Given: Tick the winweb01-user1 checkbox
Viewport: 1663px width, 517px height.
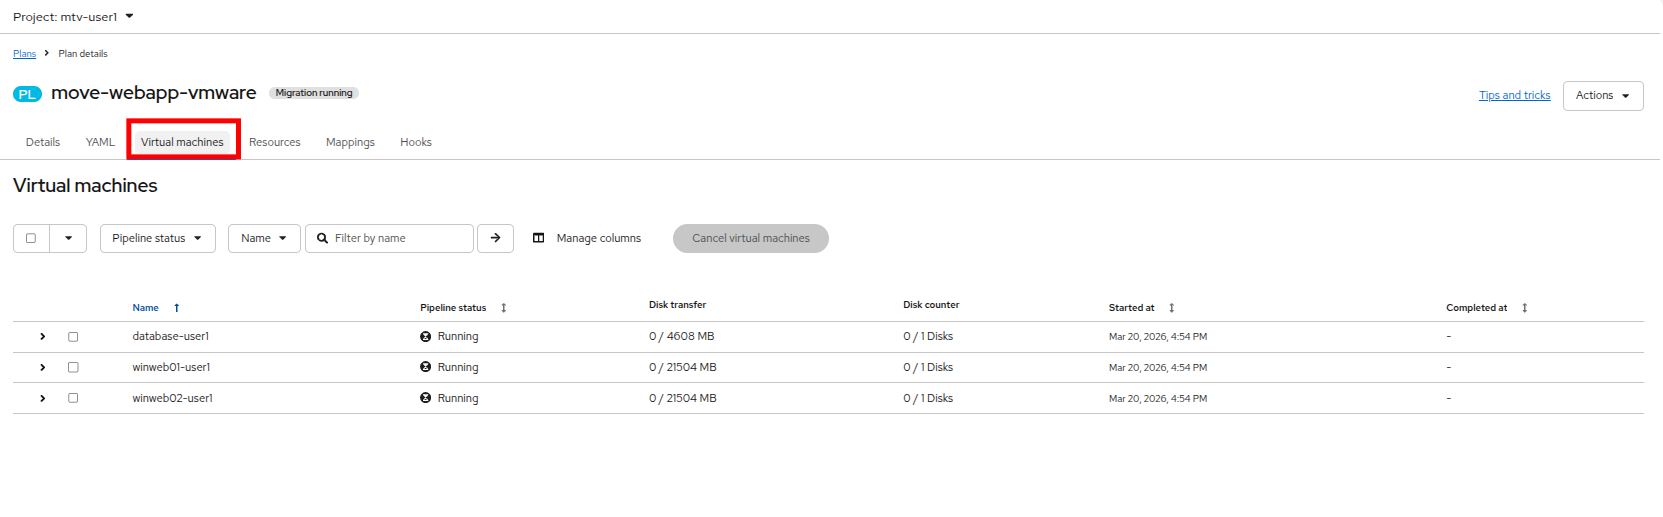Looking at the screenshot, I should pos(73,367).
